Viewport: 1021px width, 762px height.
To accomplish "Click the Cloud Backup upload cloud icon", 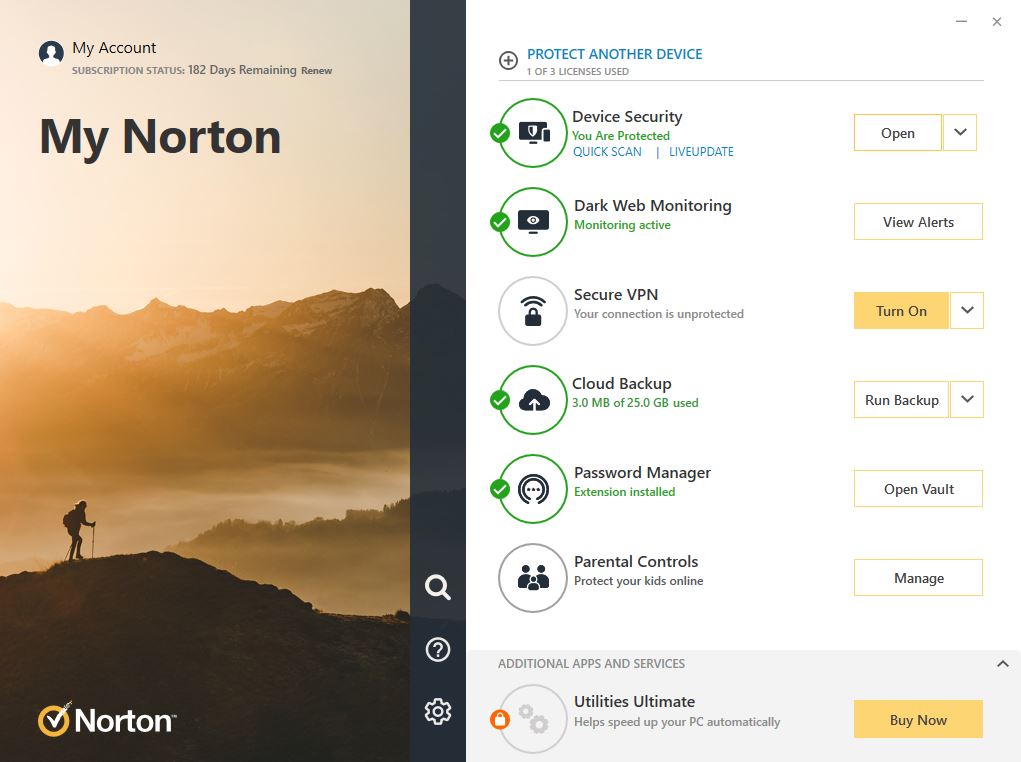I will [x=534, y=400].
